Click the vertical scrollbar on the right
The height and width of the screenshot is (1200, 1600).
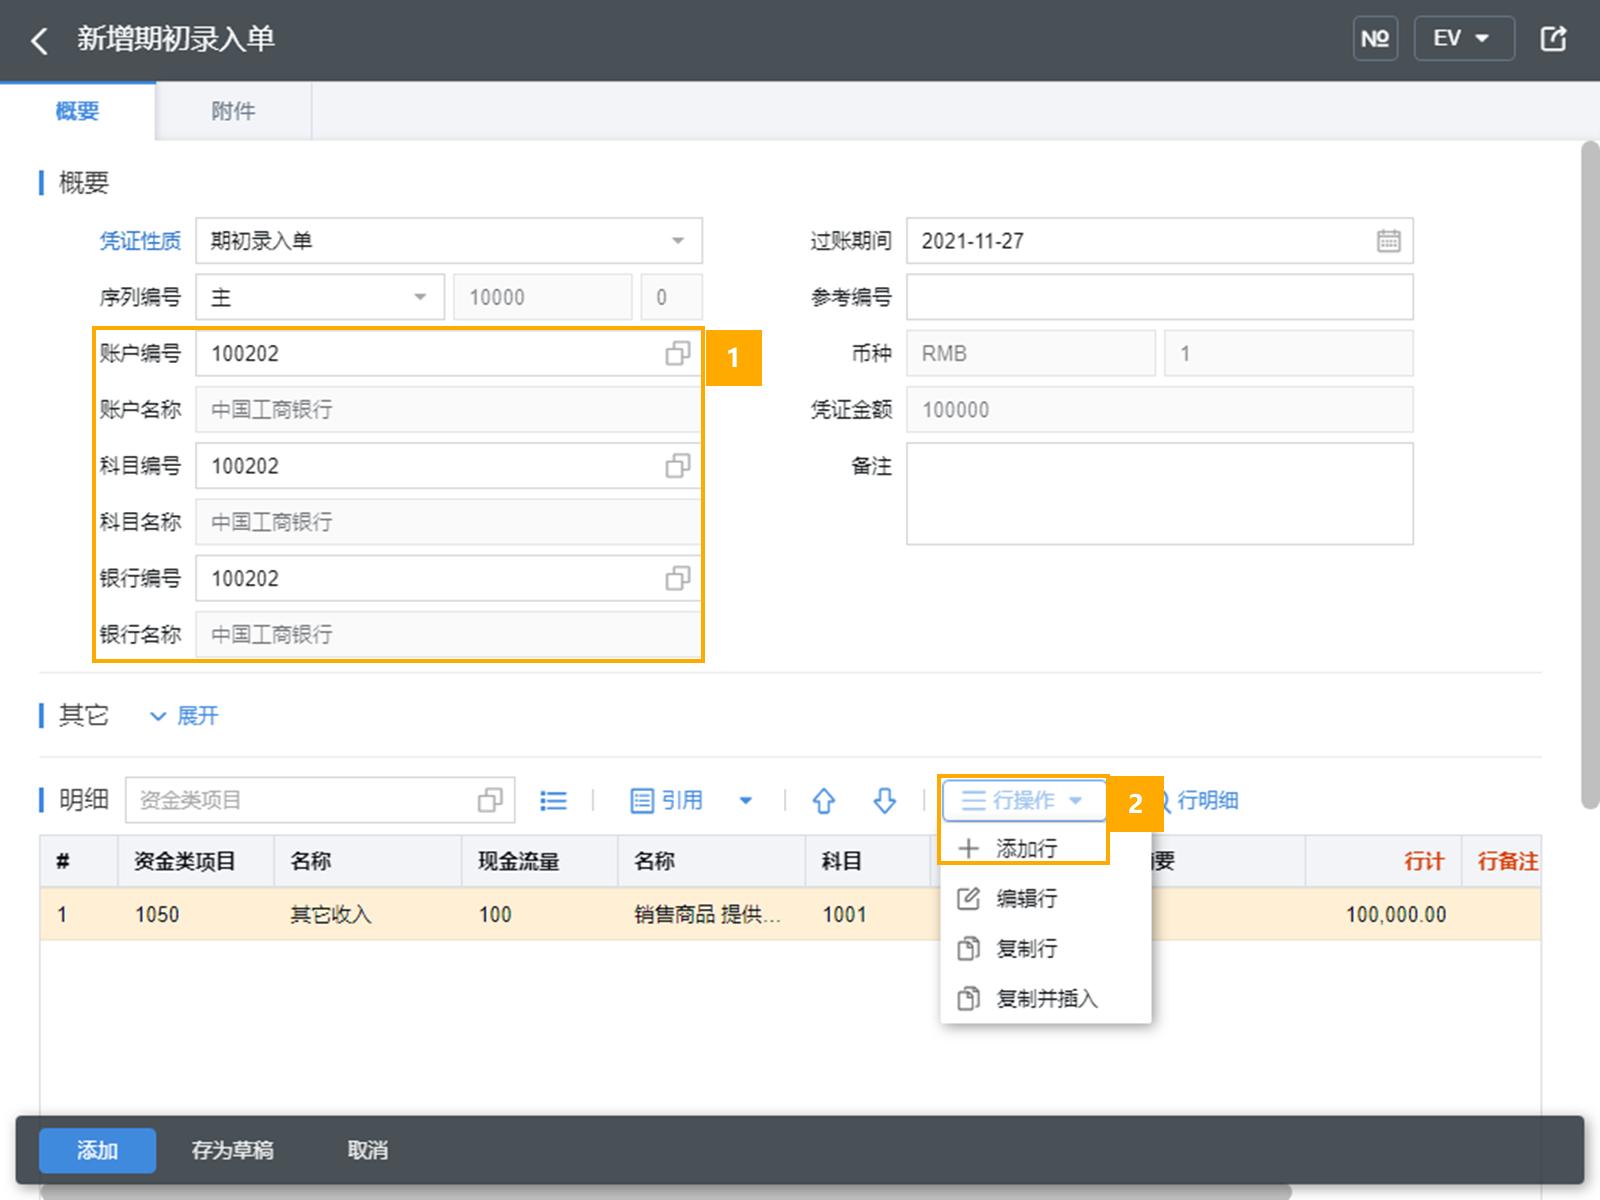click(1590, 475)
